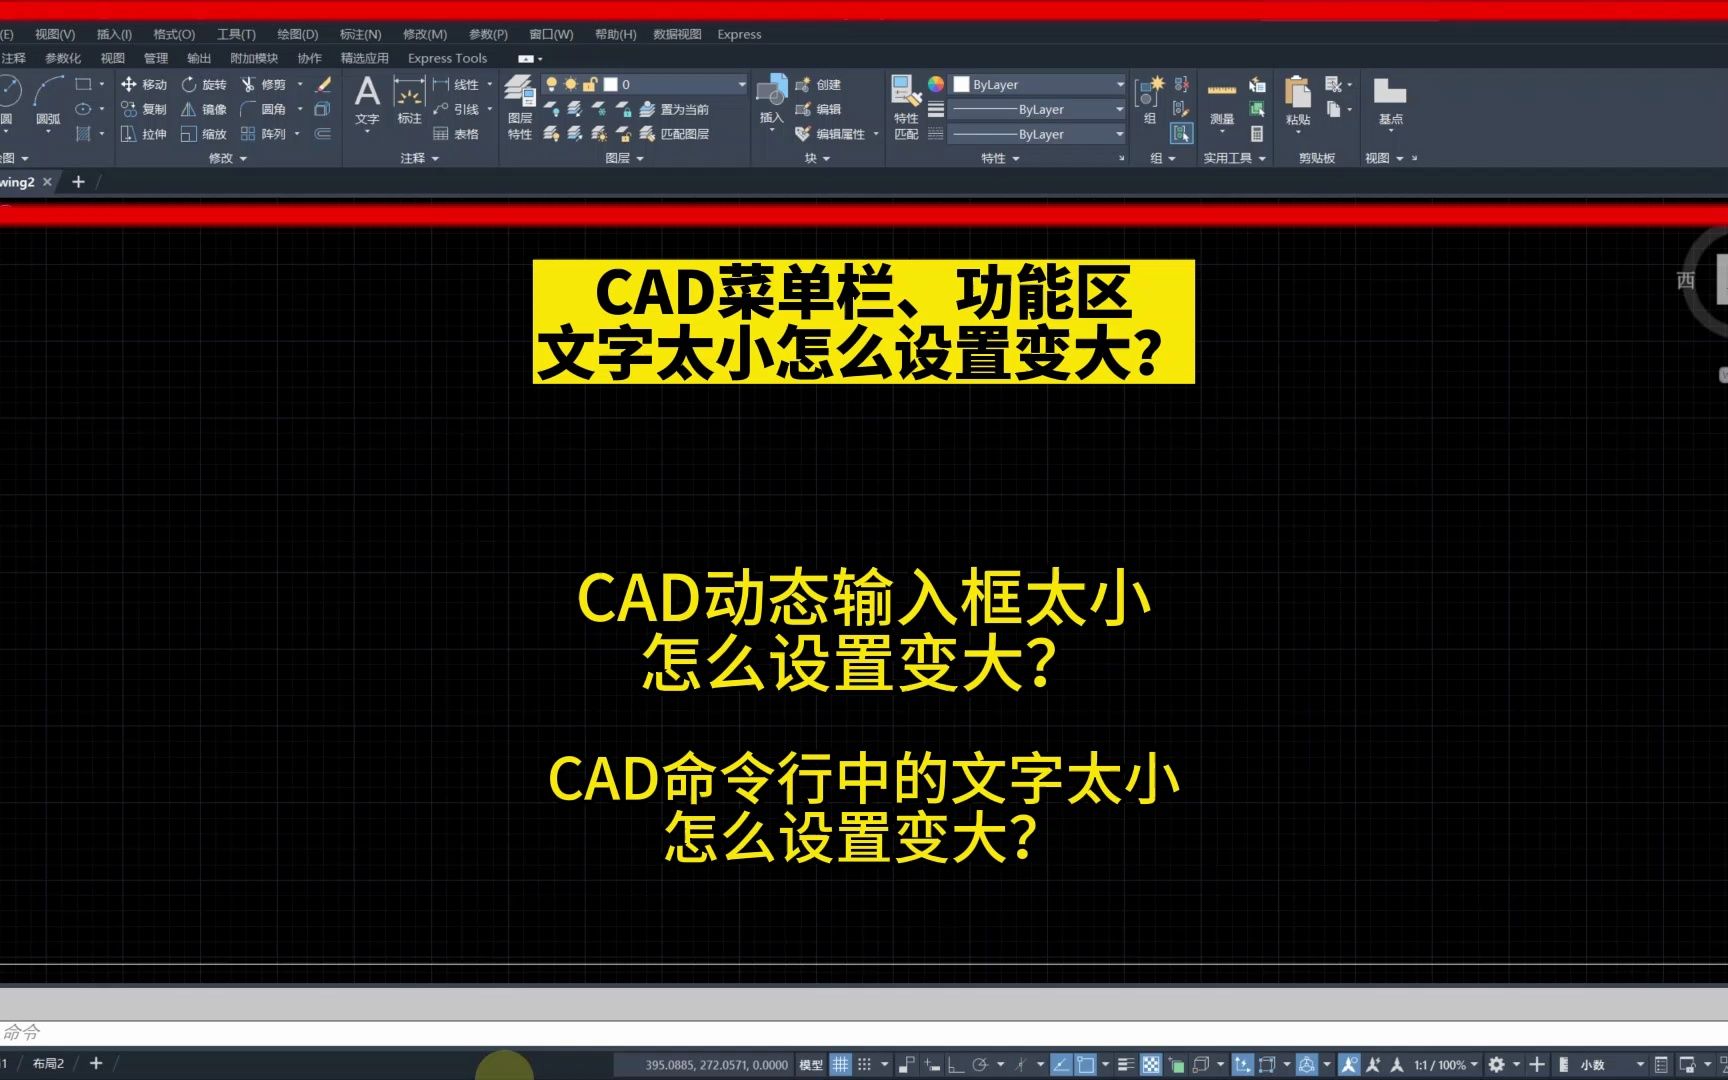Toggle 2D object snap in status bar

click(1085, 1065)
